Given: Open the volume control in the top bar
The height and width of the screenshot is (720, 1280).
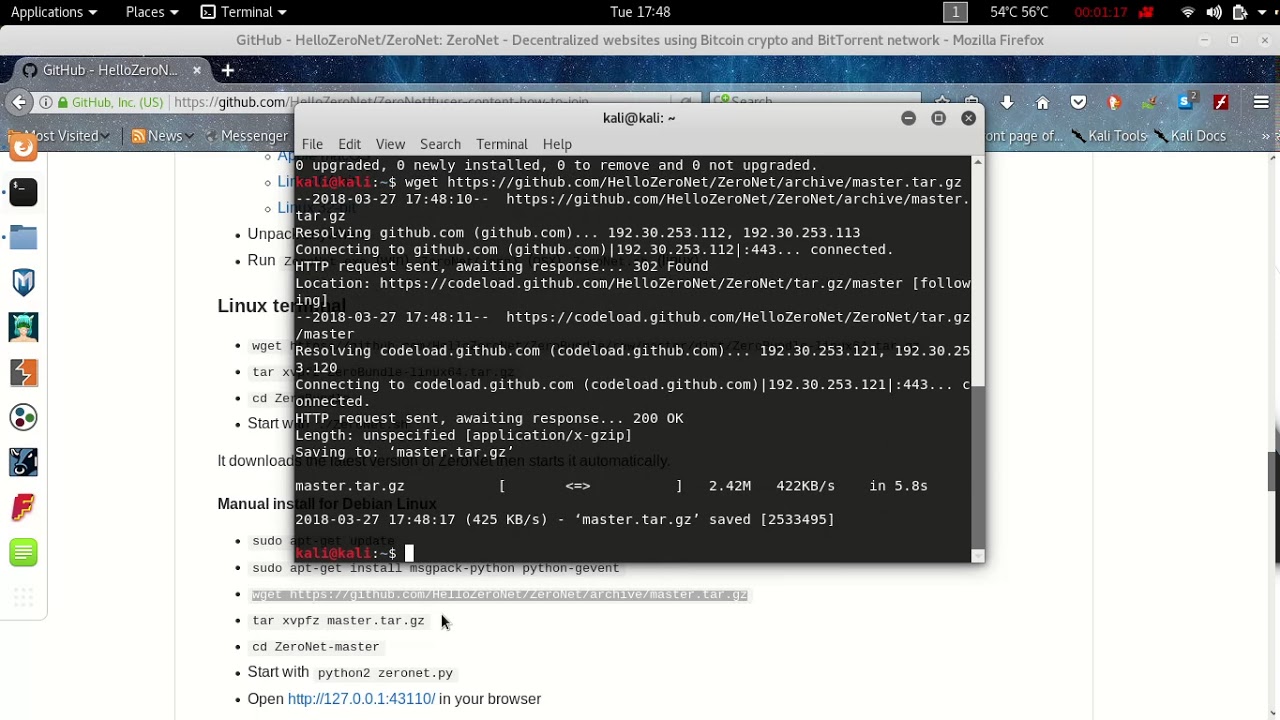Looking at the screenshot, I should coord(1214,12).
